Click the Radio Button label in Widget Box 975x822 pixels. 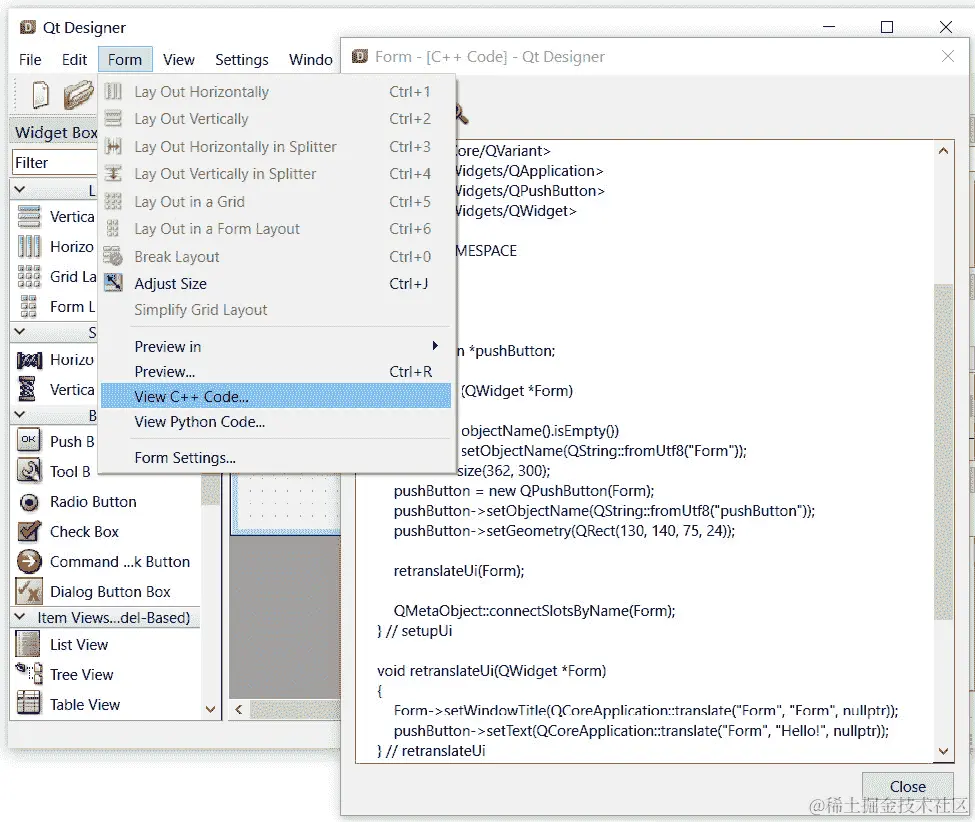[93, 502]
